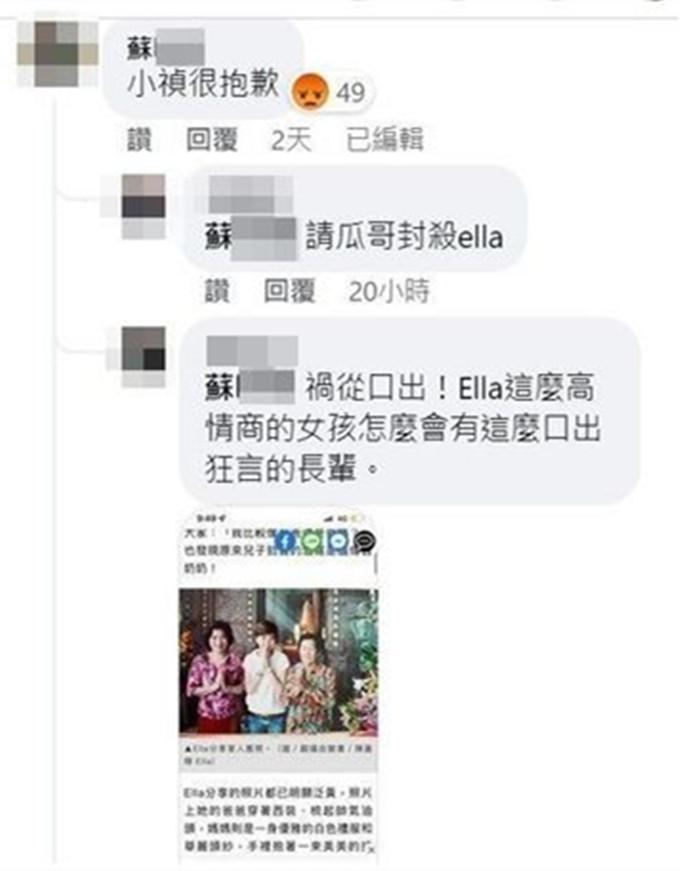Open the blurred author name above 禍從口出 reply
Viewport: 680px width, 871px height.
(x=252, y=351)
